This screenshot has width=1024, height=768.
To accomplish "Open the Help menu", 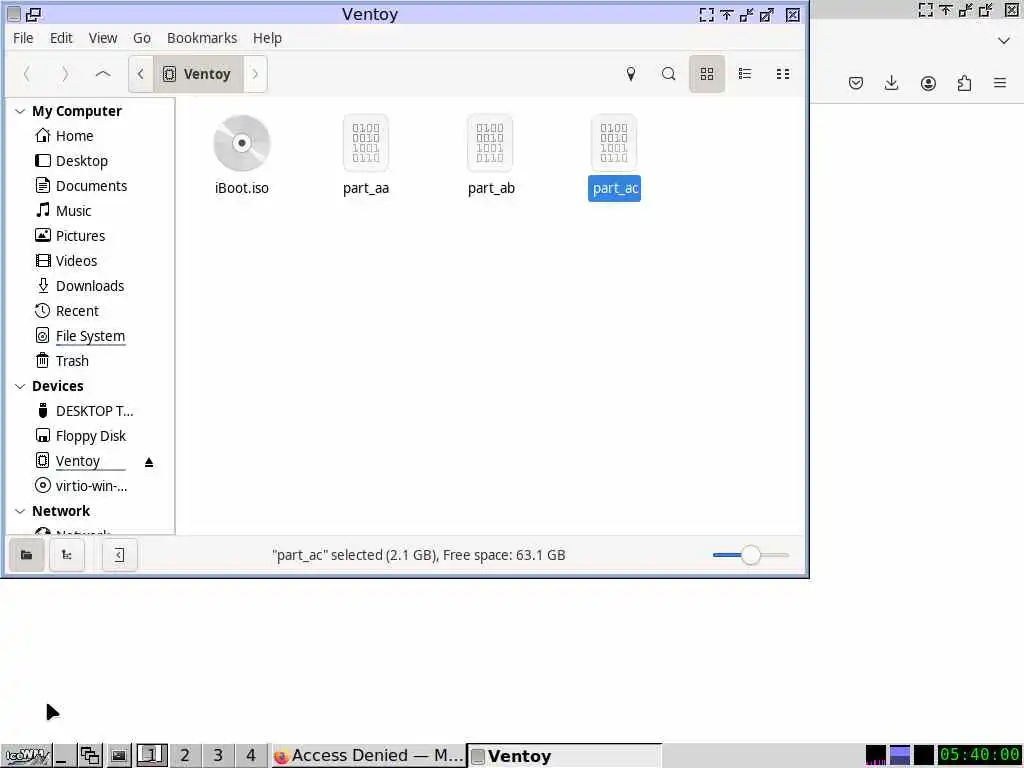I will 267,38.
